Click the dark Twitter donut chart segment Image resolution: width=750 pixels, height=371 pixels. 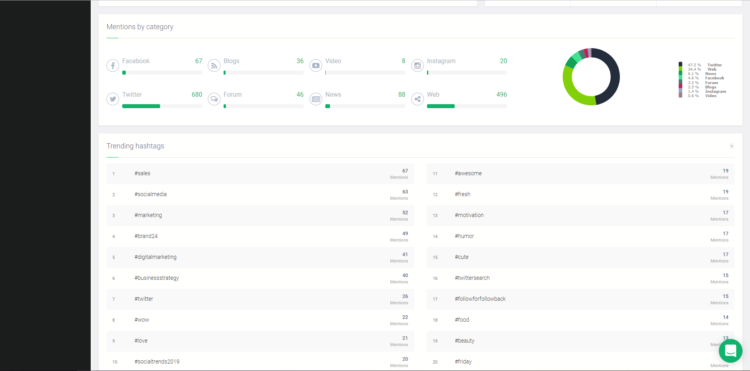614,76
